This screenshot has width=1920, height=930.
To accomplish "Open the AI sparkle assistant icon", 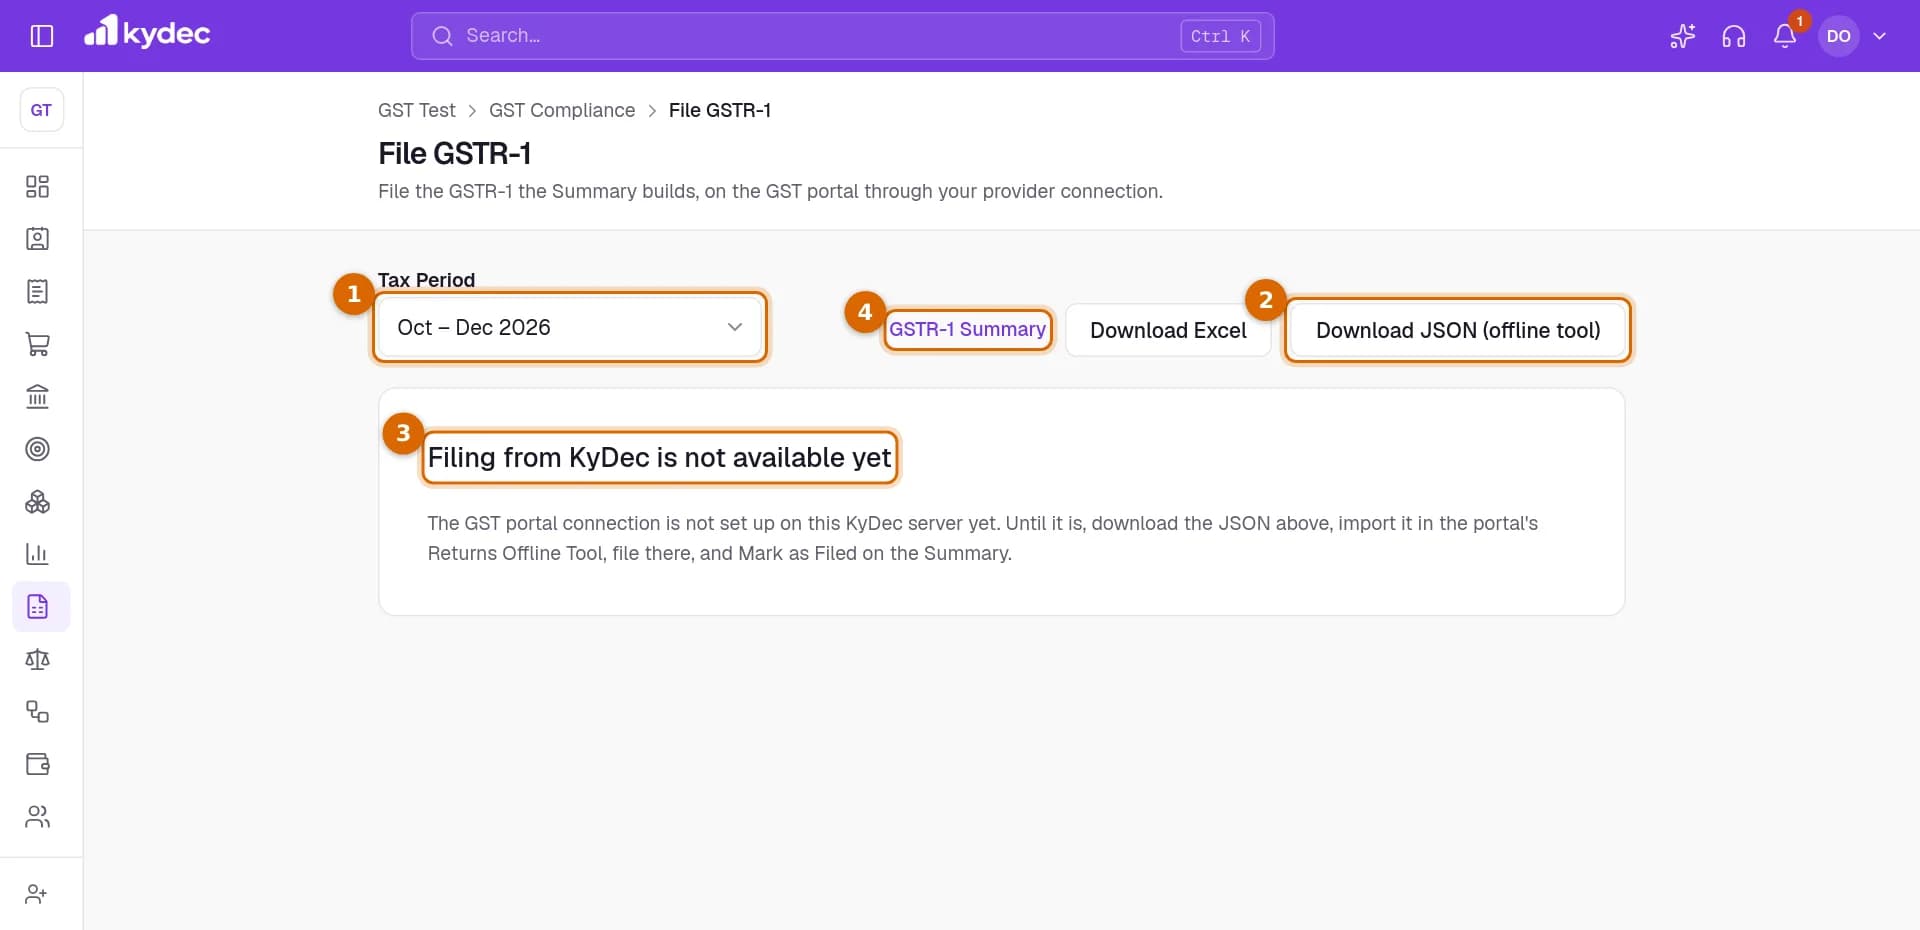I will pos(1683,36).
